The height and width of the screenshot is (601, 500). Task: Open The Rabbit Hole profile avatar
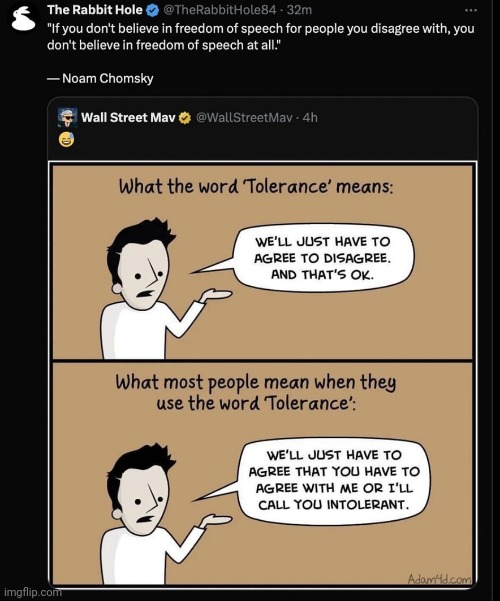(x=24, y=19)
